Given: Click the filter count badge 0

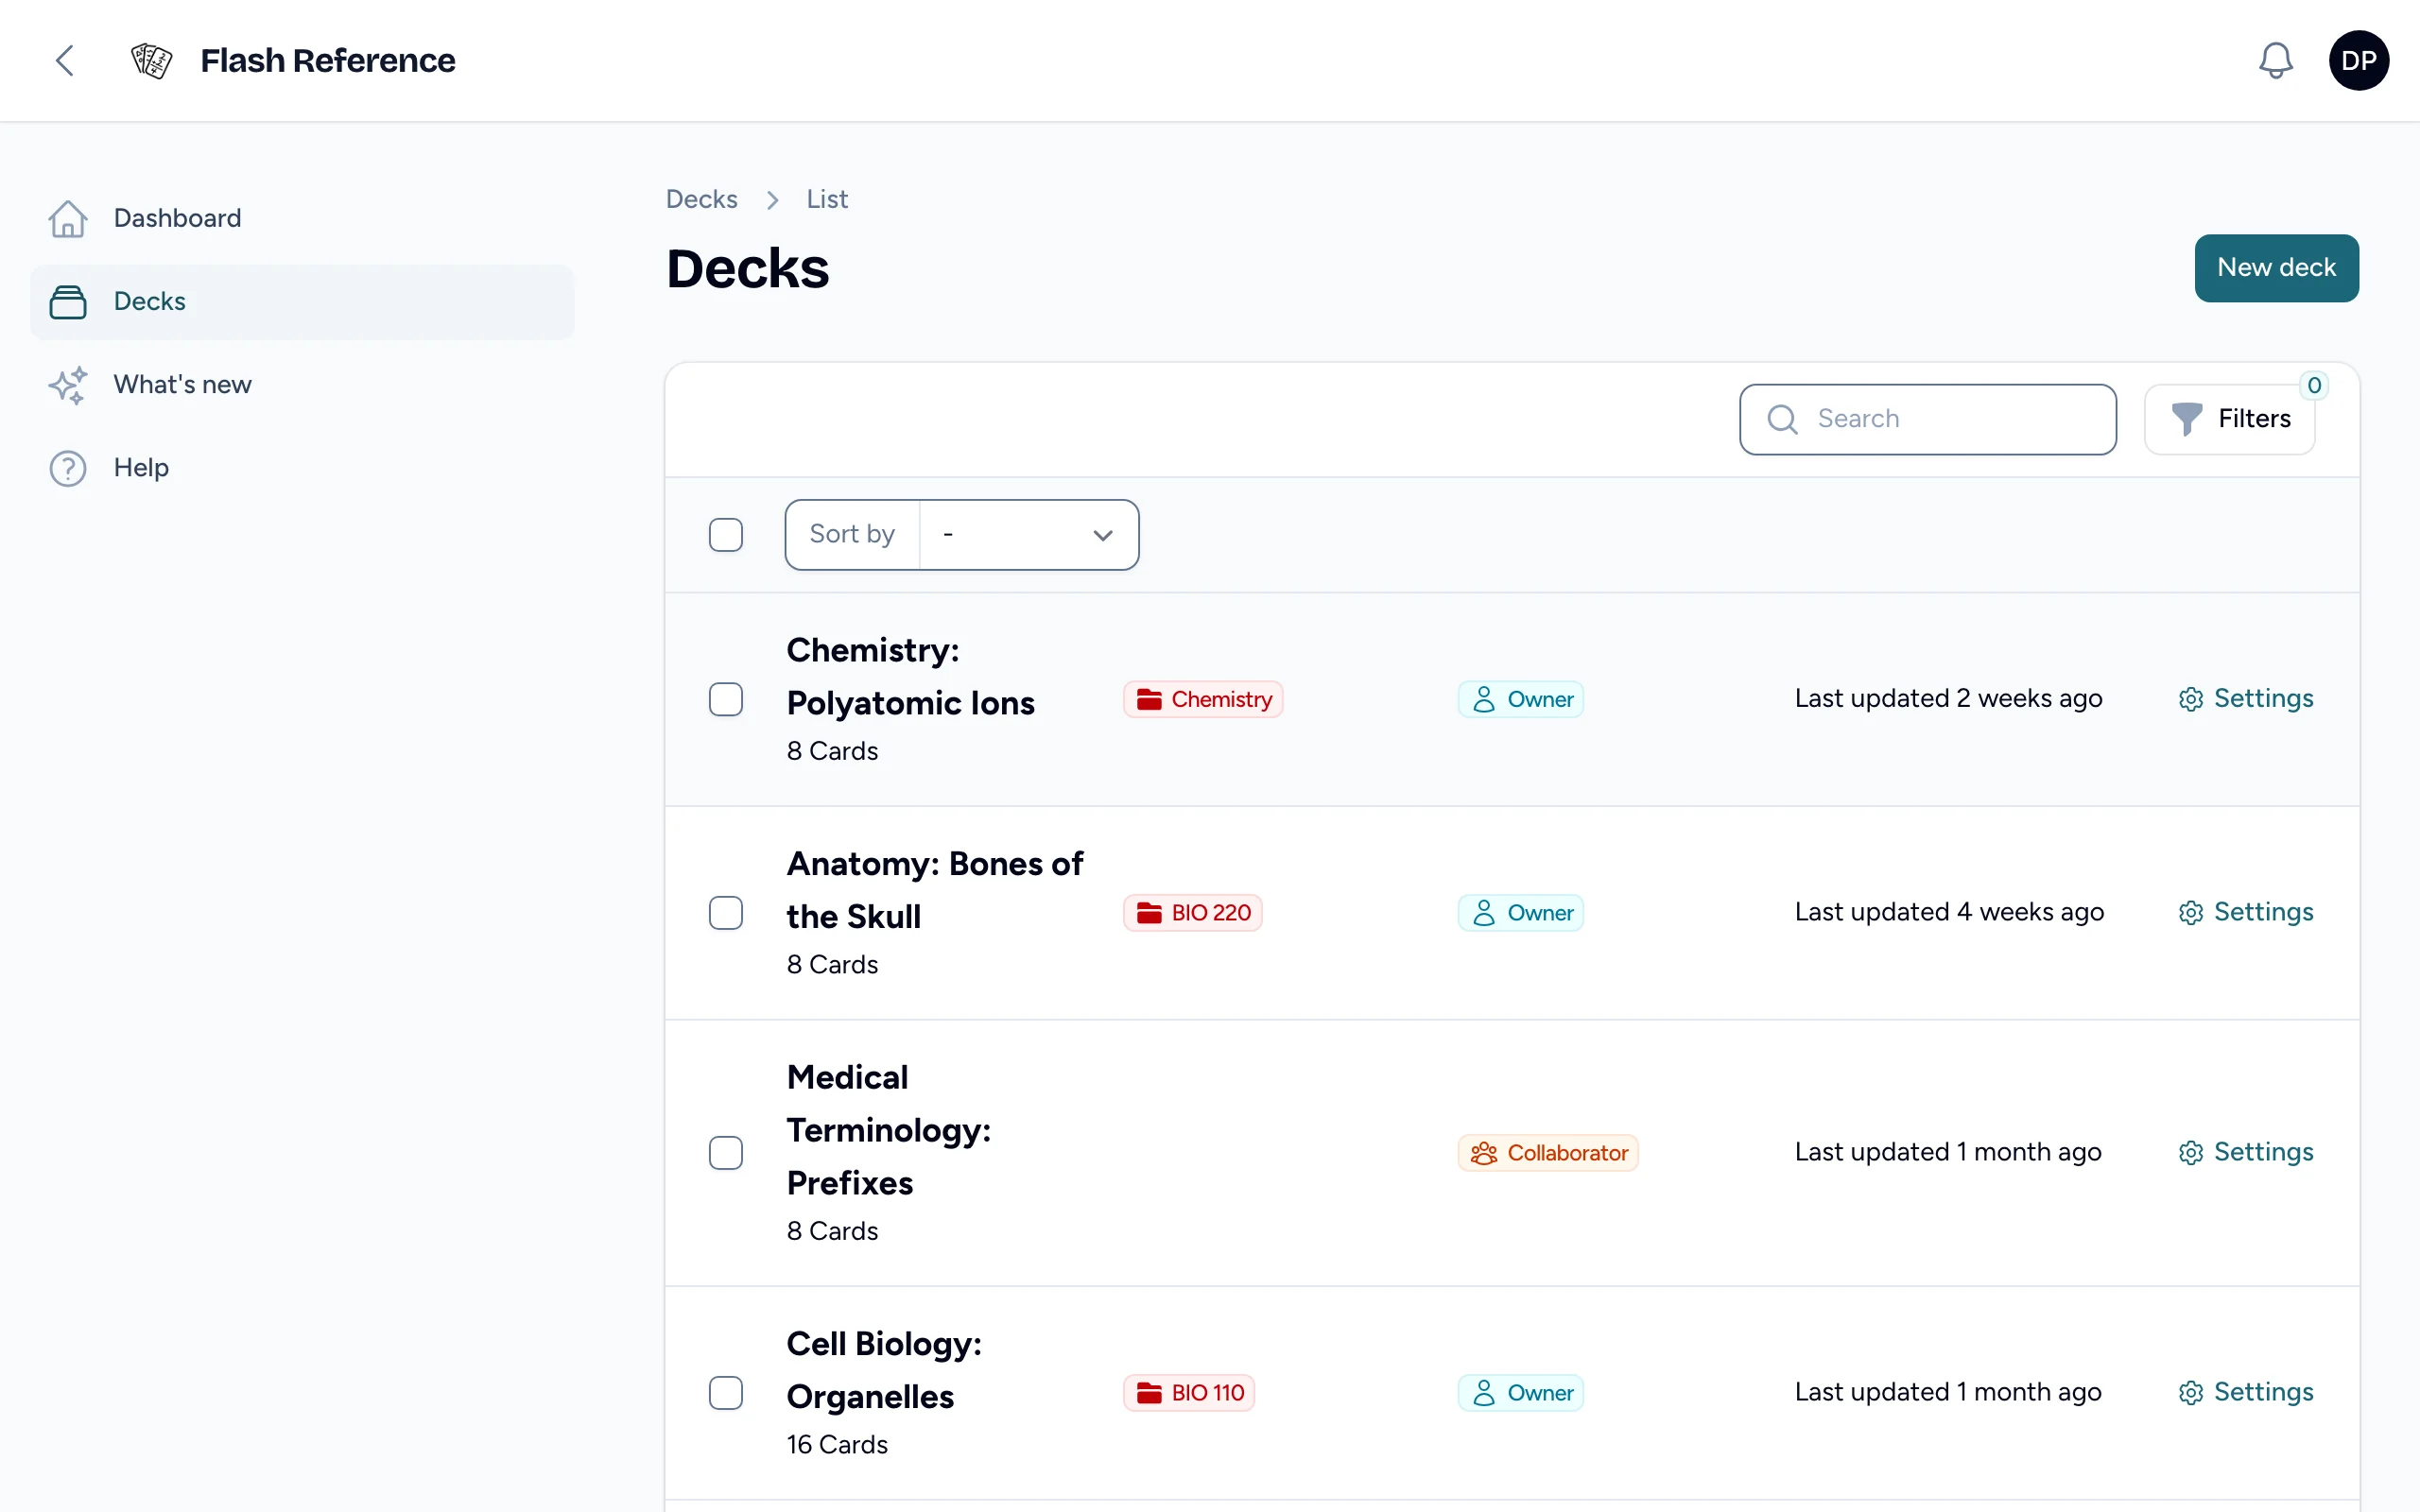Looking at the screenshot, I should tap(2313, 385).
